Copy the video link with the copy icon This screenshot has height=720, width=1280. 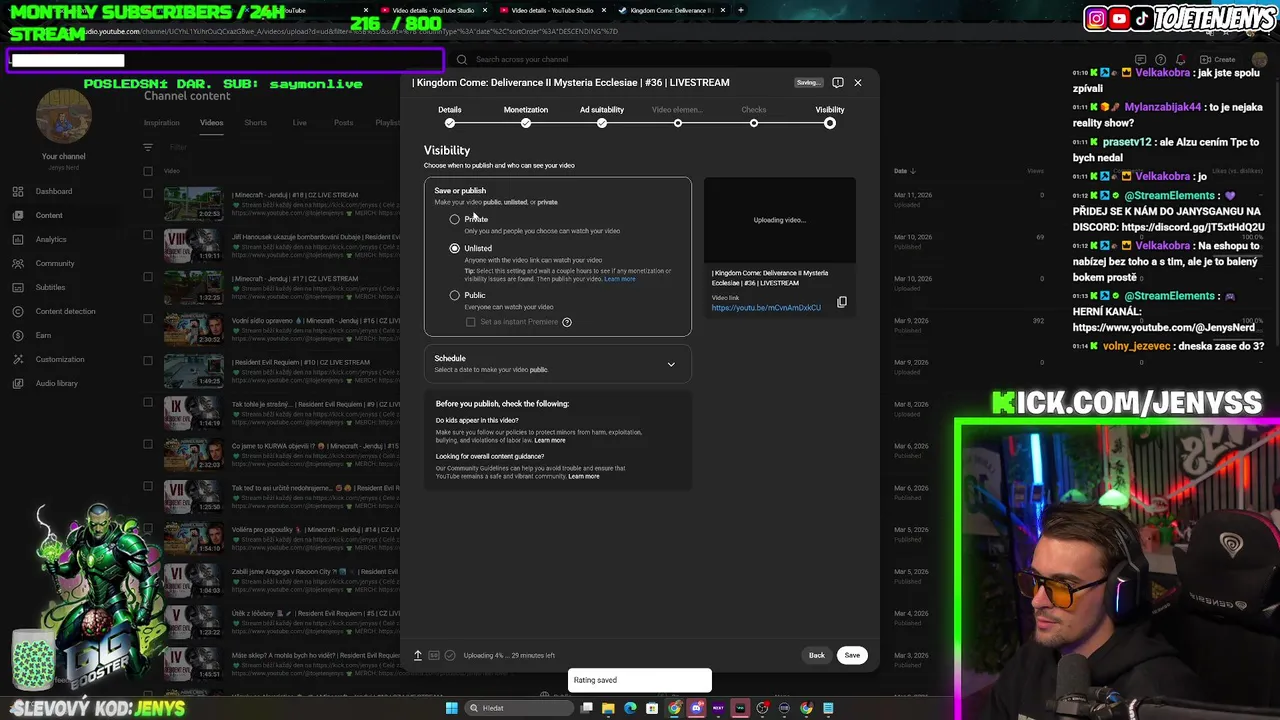point(842,302)
